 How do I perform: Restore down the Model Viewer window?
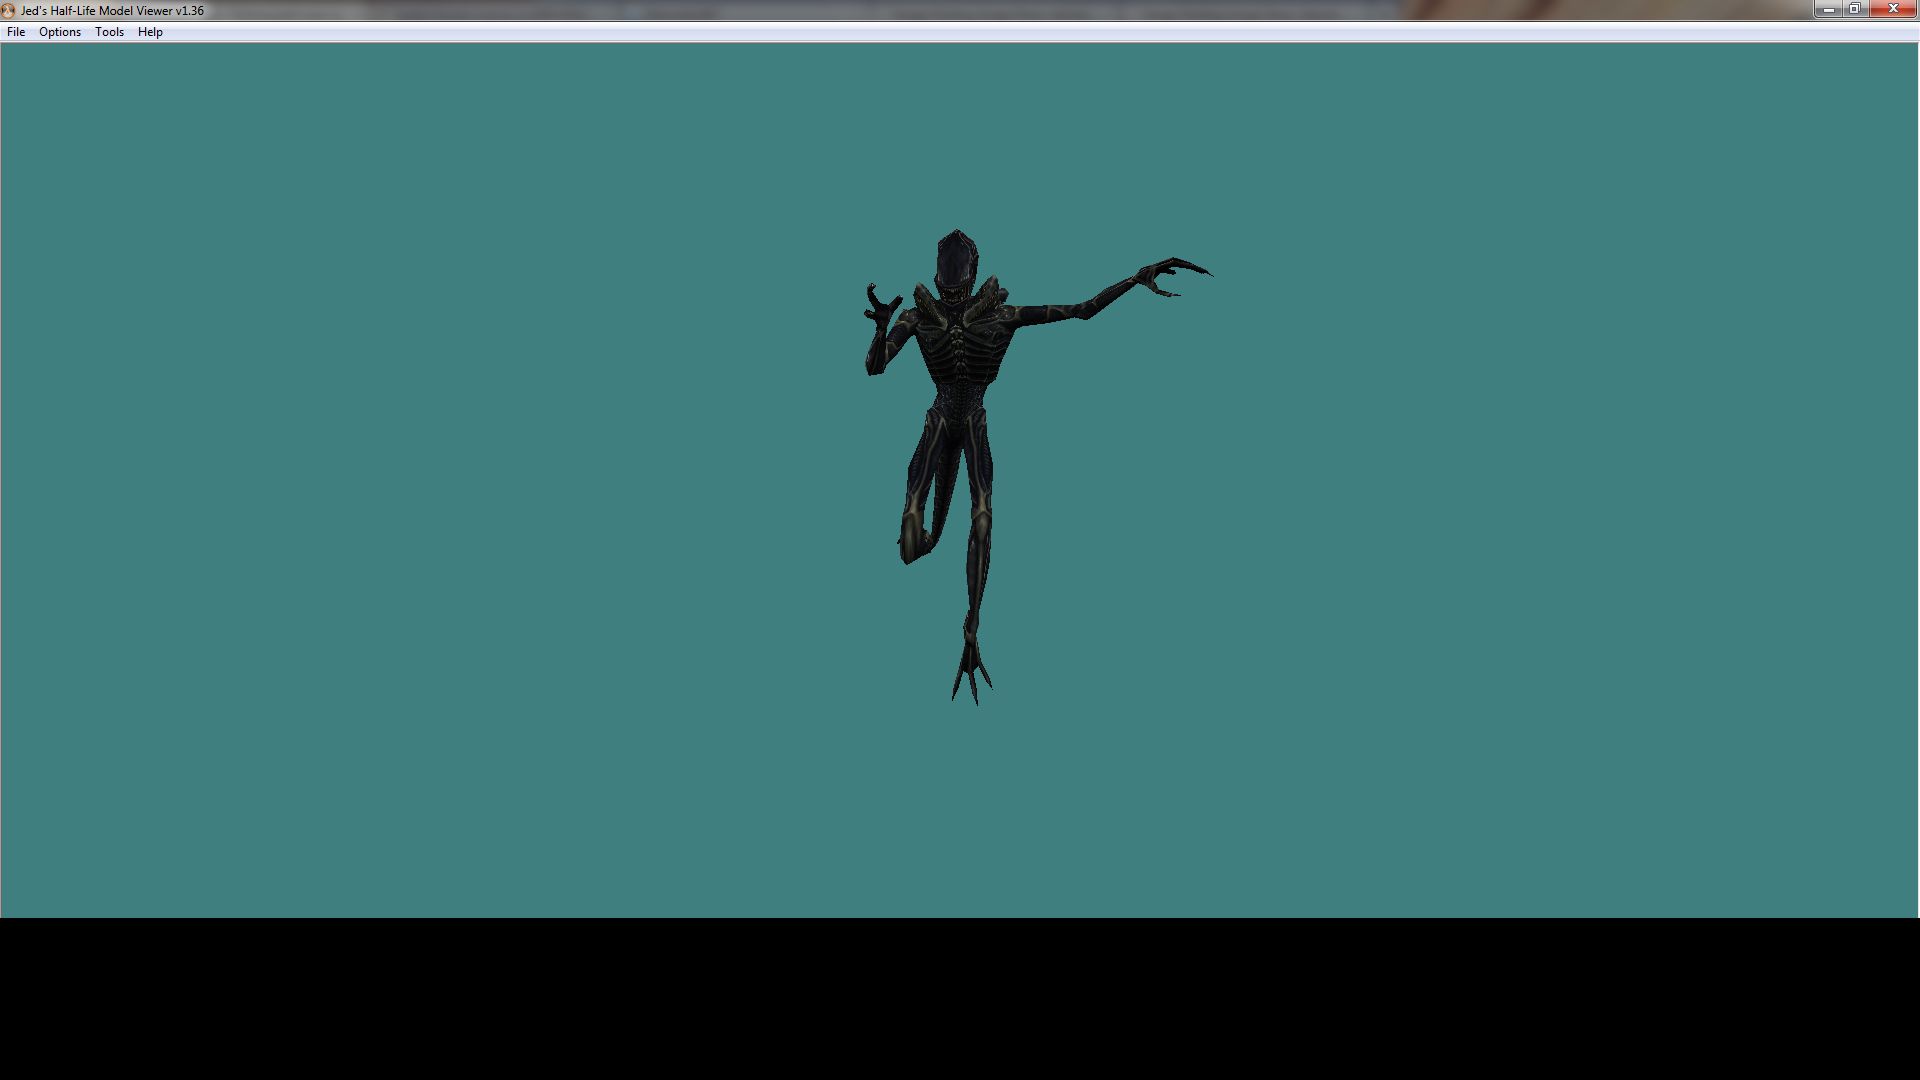(x=1854, y=9)
